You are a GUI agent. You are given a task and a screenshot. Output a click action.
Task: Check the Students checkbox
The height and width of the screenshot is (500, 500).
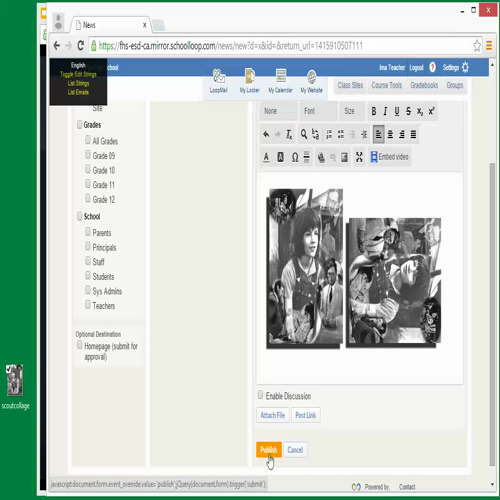point(88,275)
